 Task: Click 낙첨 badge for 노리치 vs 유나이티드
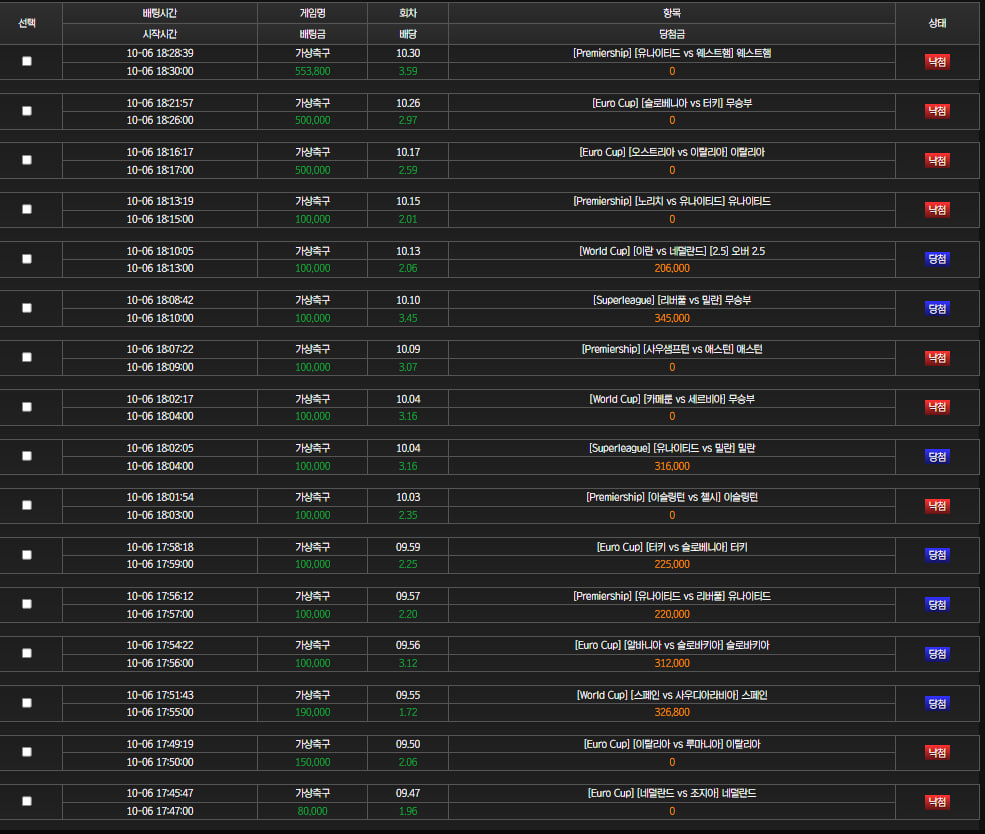[937, 210]
